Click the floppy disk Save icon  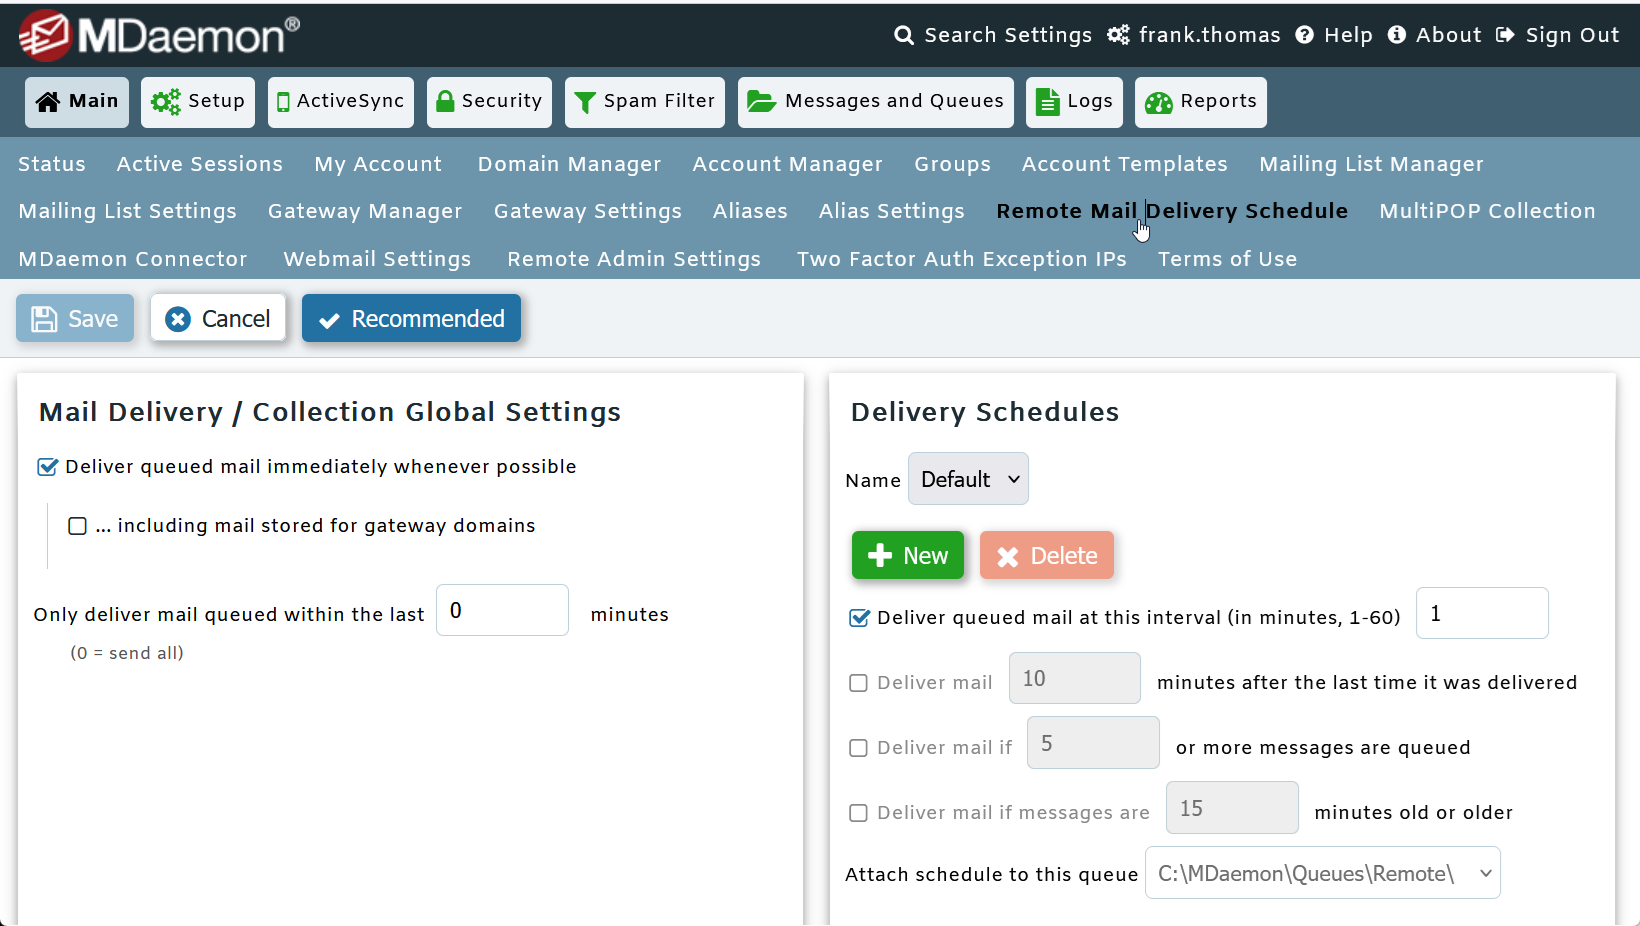[45, 319]
